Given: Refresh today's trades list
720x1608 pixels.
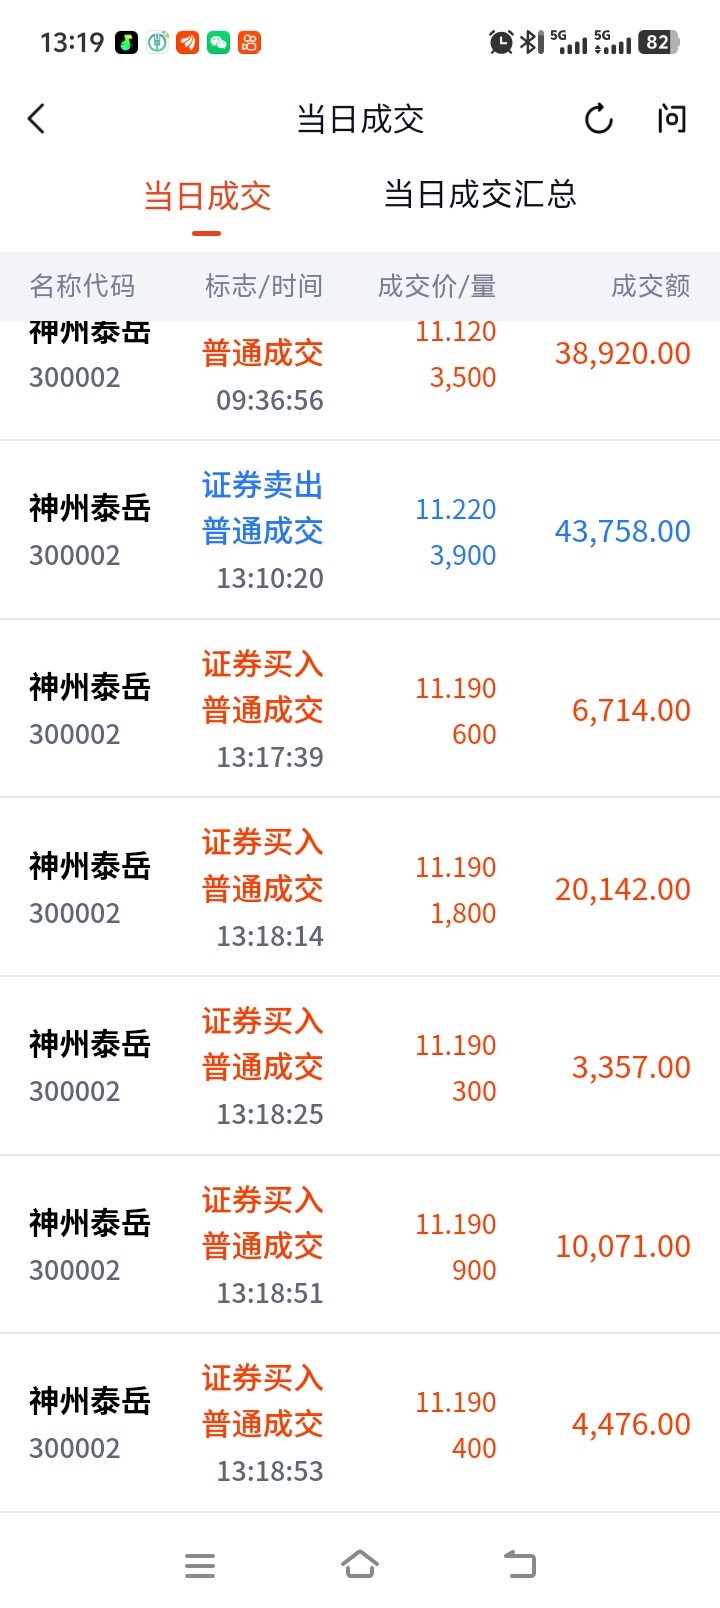Looking at the screenshot, I should pyautogui.click(x=598, y=119).
